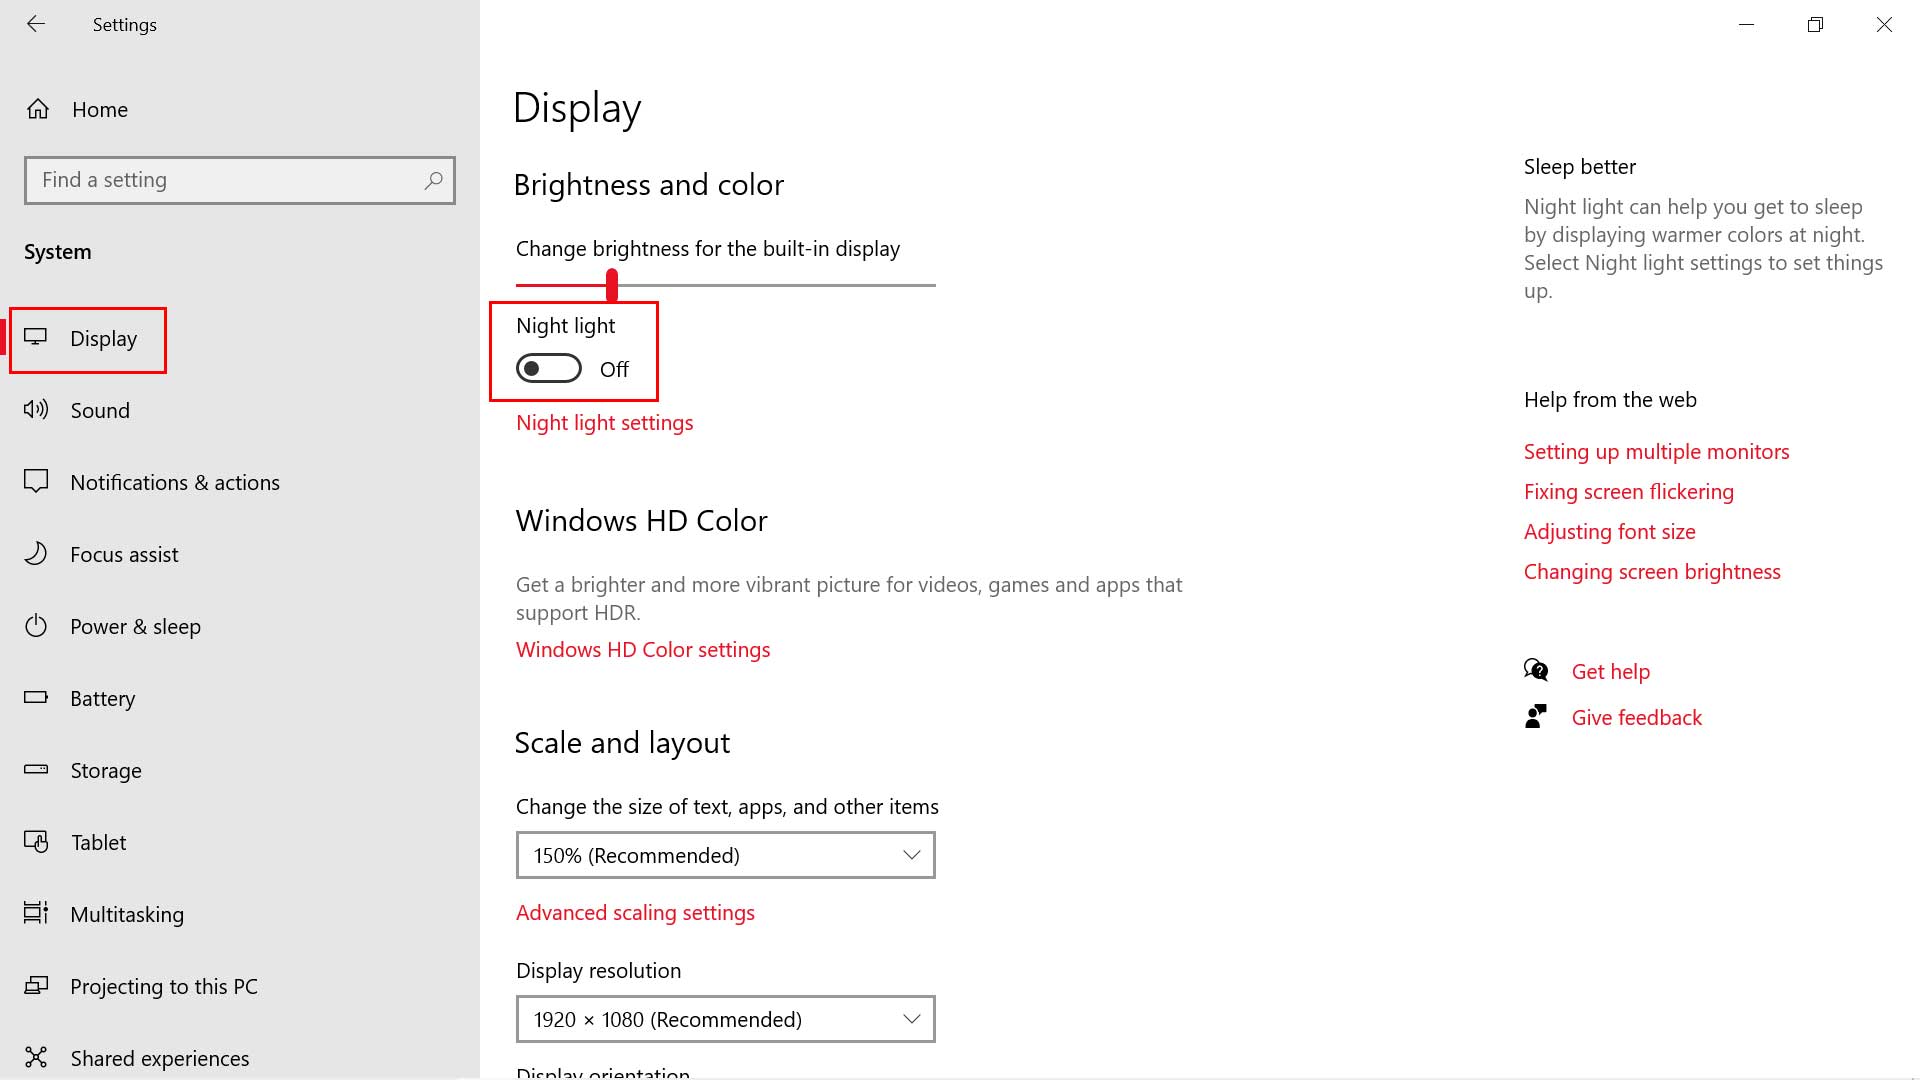Toggle Night light to enable warmer colors
The width and height of the screenshot is (1920, 1080).
[549, 368]
